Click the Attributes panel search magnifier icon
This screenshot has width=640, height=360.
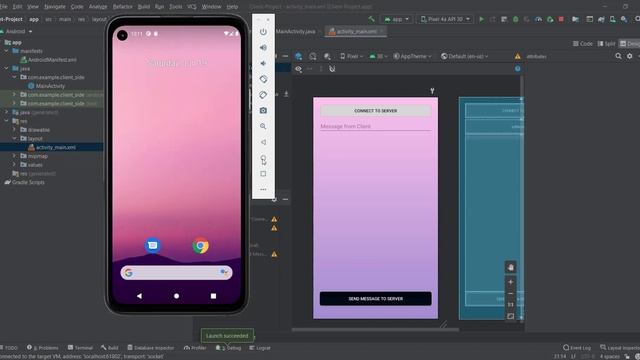tap(618, 56)
